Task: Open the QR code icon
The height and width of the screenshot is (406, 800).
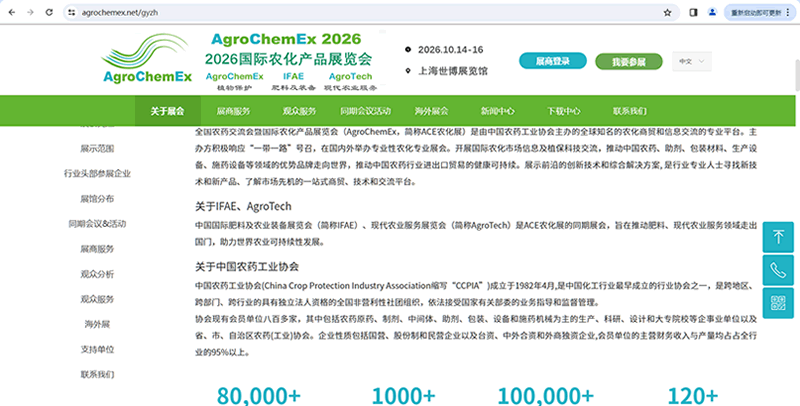Action: coord(780,302)
